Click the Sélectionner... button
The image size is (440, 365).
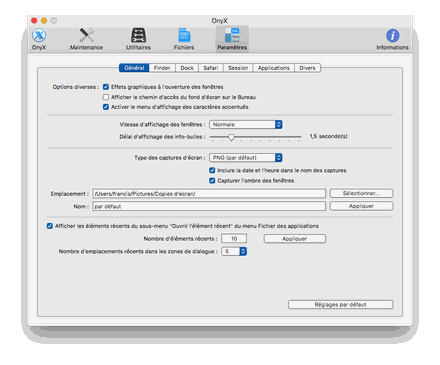point(361,193)
